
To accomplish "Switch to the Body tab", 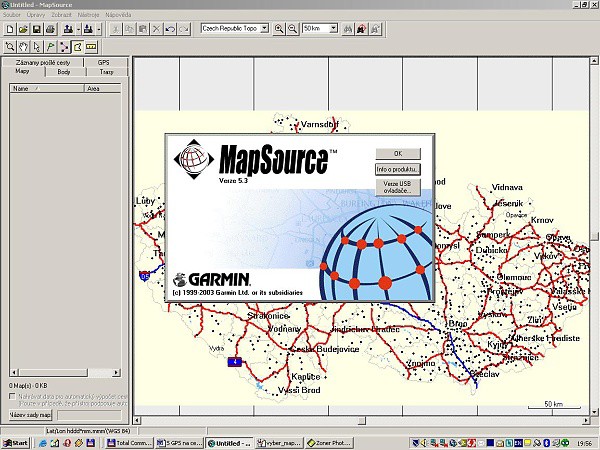I will pyautogui.click(x=64, y=72).
